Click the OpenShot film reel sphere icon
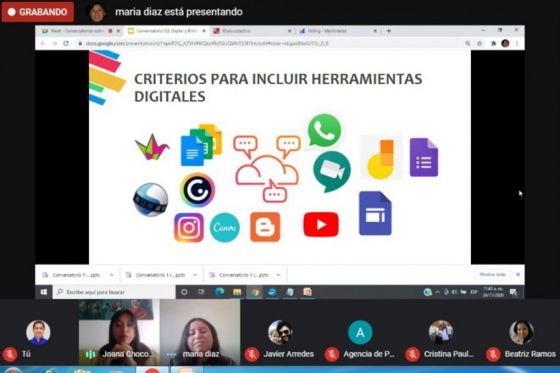 tap(151, 199)
